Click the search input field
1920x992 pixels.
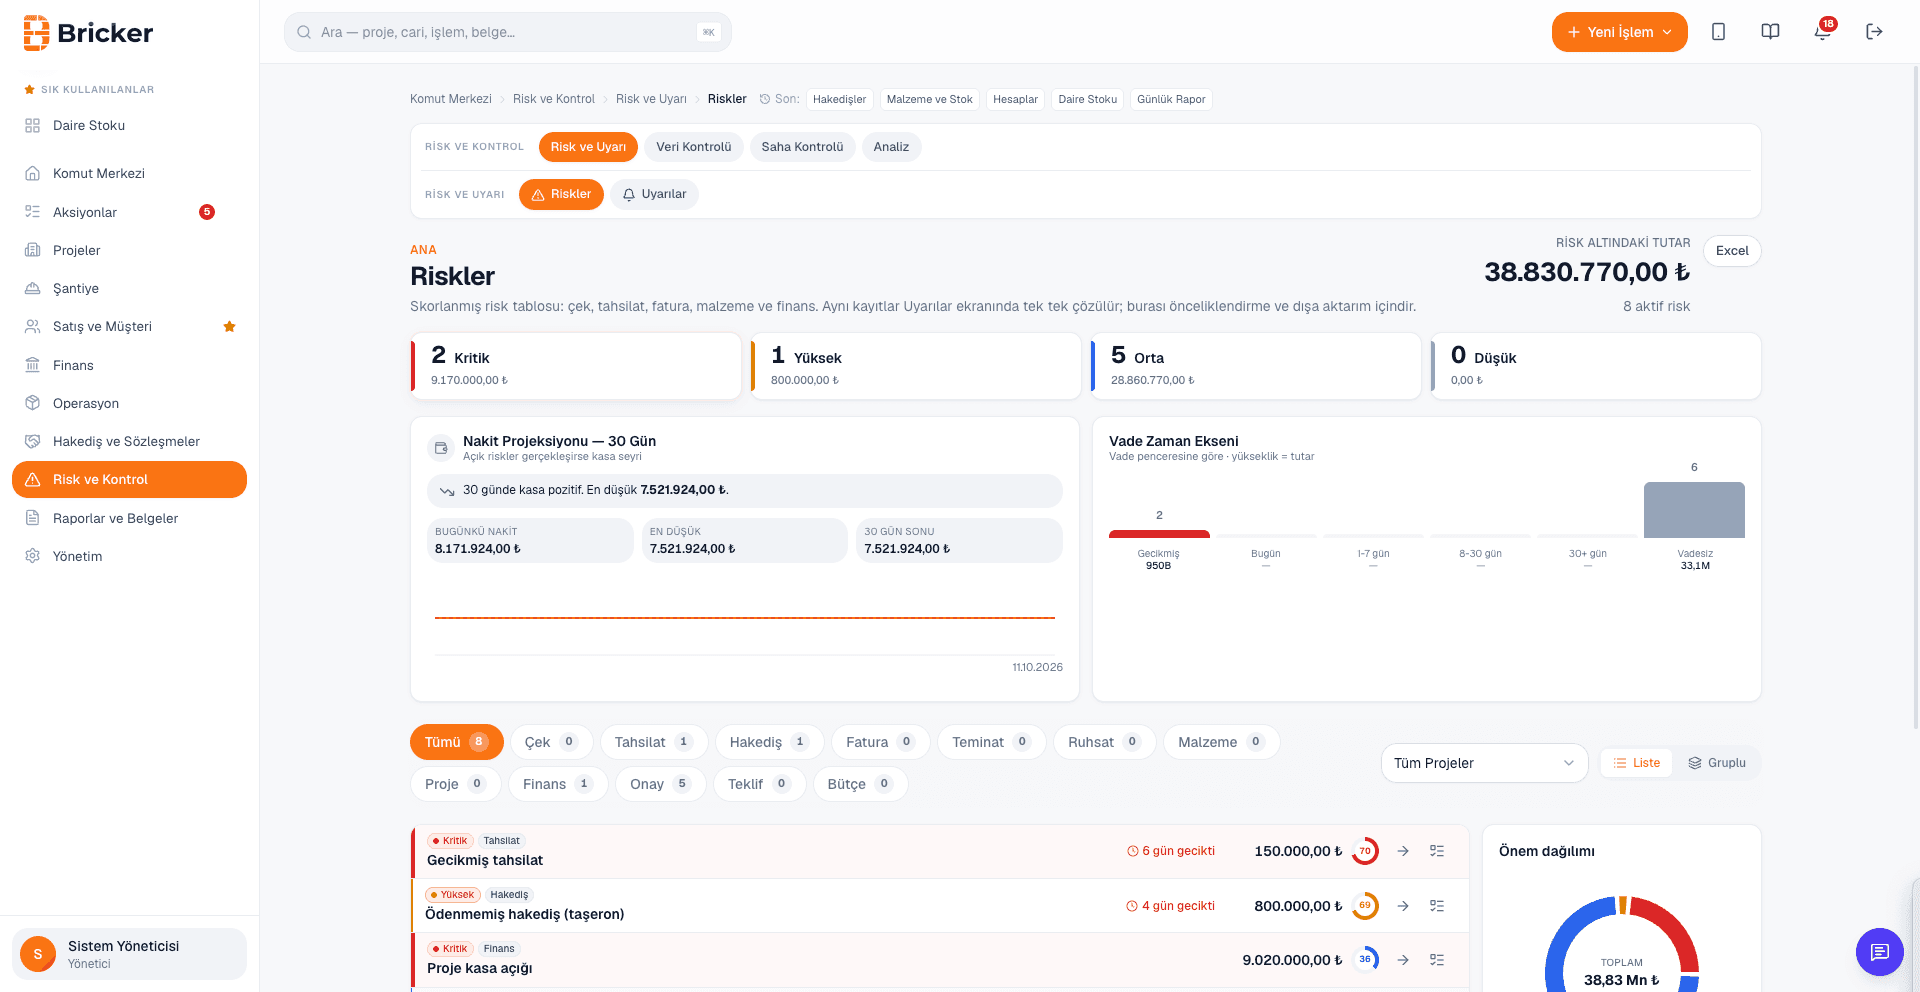click(508, 32)
